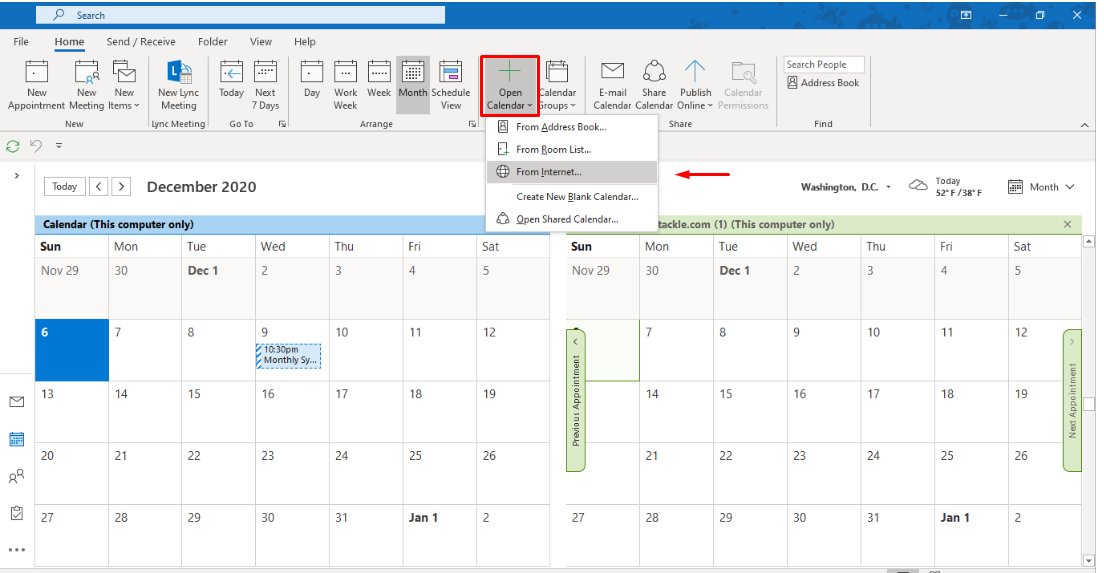Open the Open Calendar dropdown
Screen dimensions: 1104x573
pos(510,86)
